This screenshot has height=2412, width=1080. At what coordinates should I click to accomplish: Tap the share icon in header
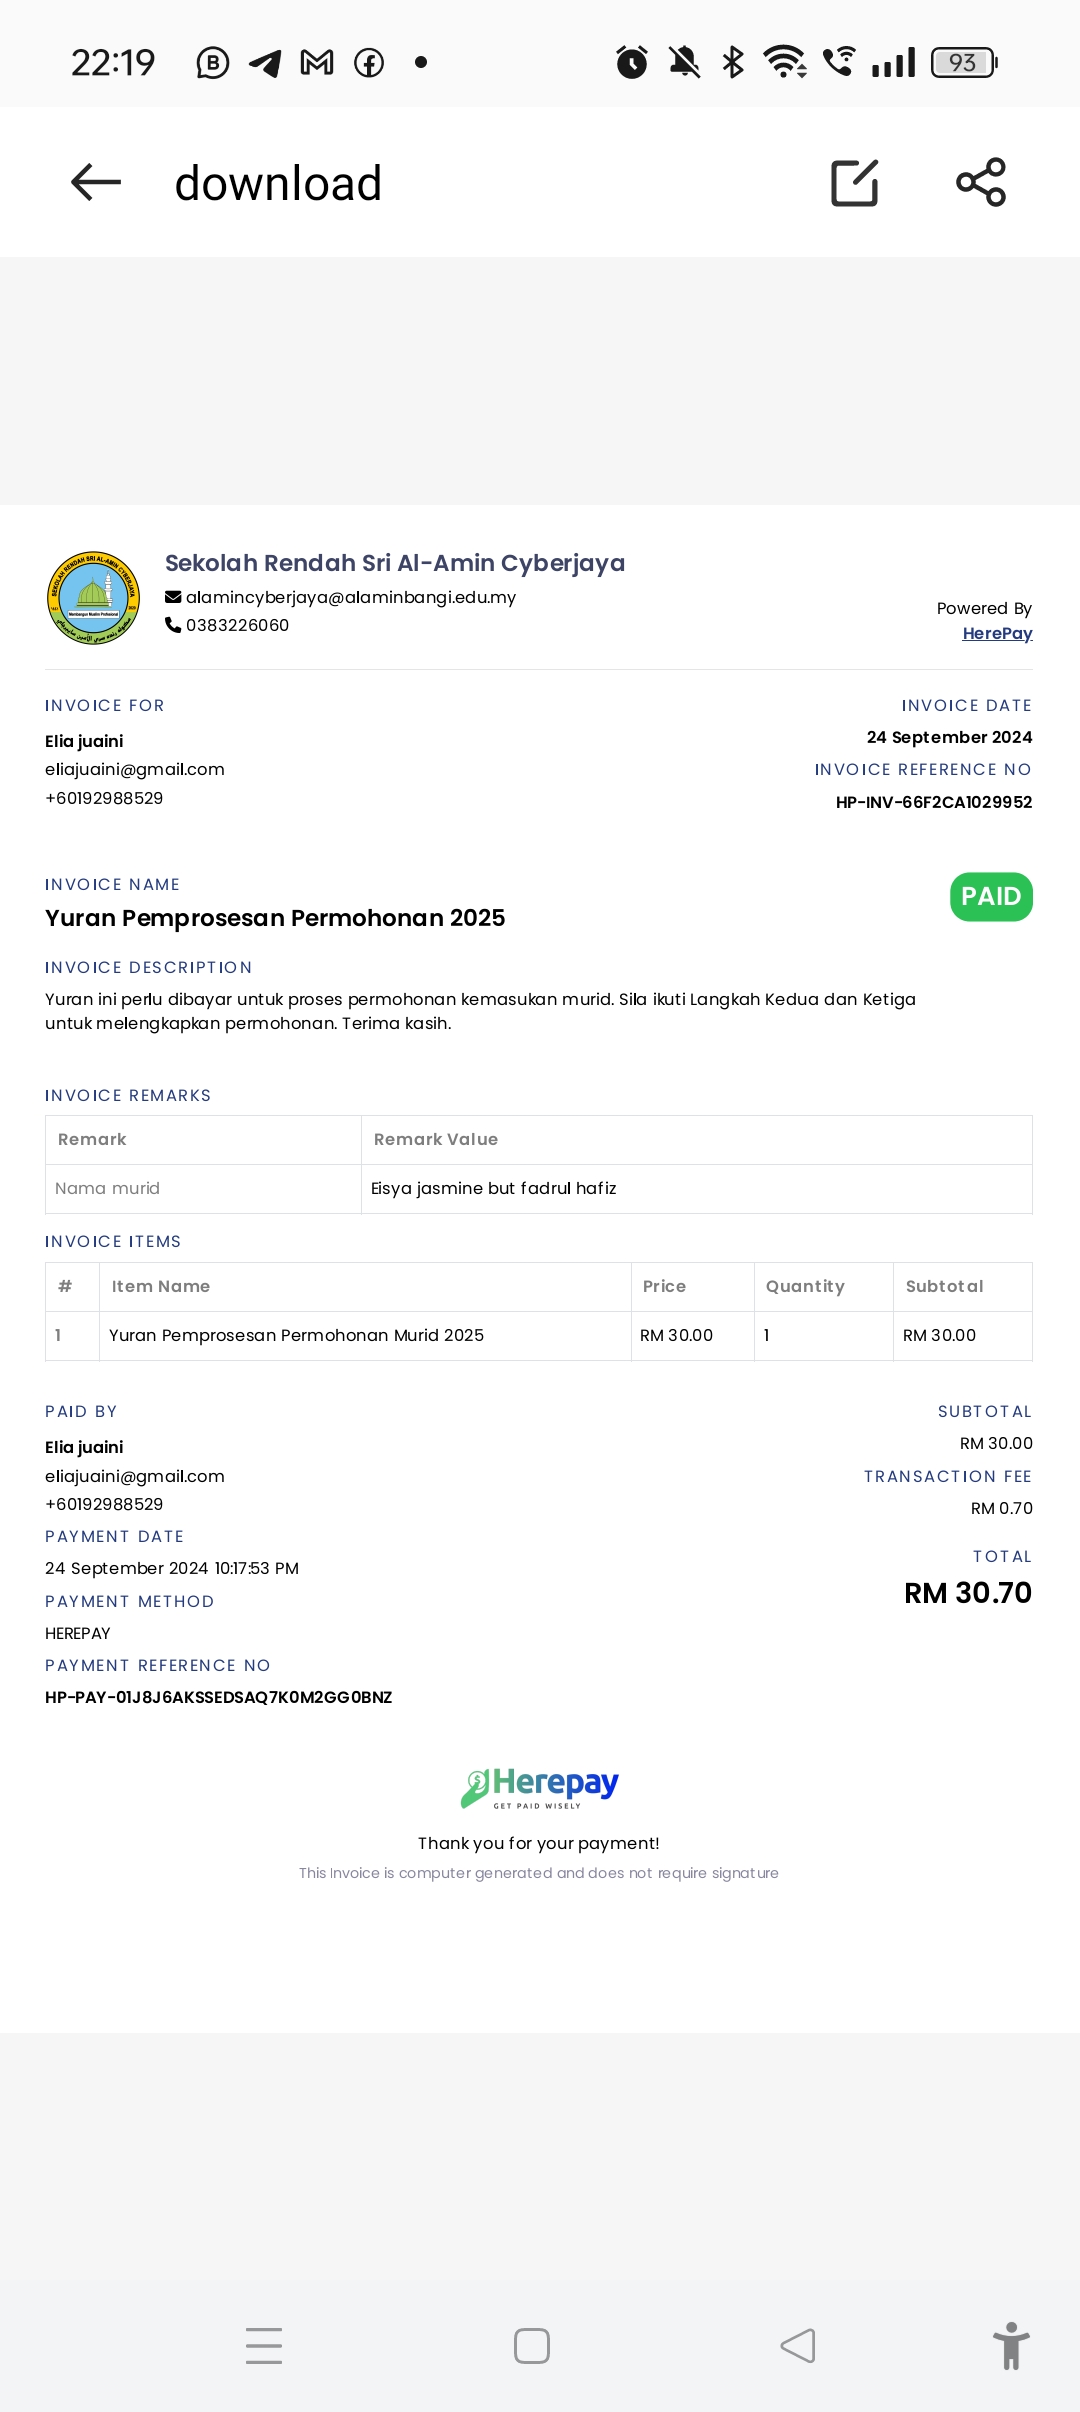coord(981,182)
